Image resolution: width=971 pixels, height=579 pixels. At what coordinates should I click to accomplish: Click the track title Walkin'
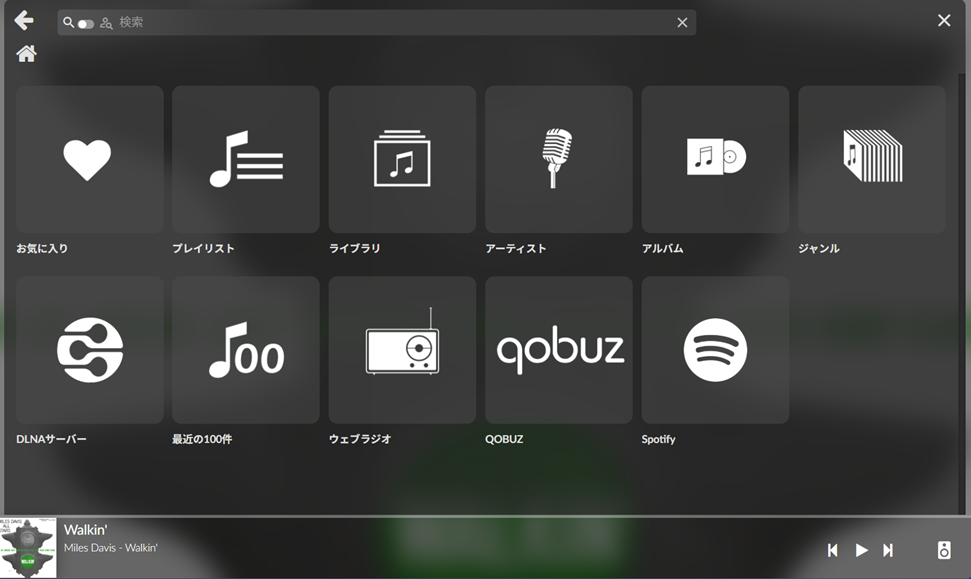pos(85,530)
